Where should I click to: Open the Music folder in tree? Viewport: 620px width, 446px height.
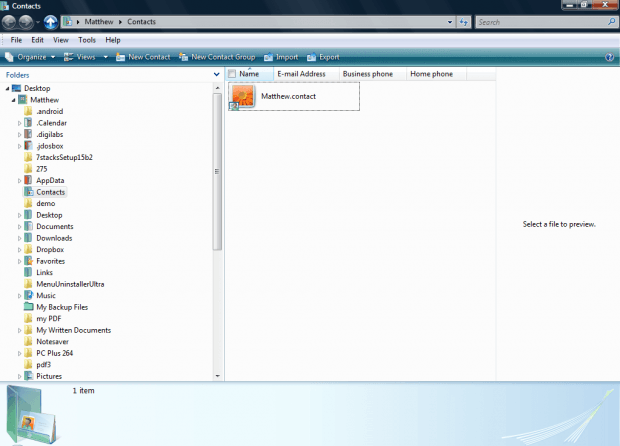pos(46,296)
